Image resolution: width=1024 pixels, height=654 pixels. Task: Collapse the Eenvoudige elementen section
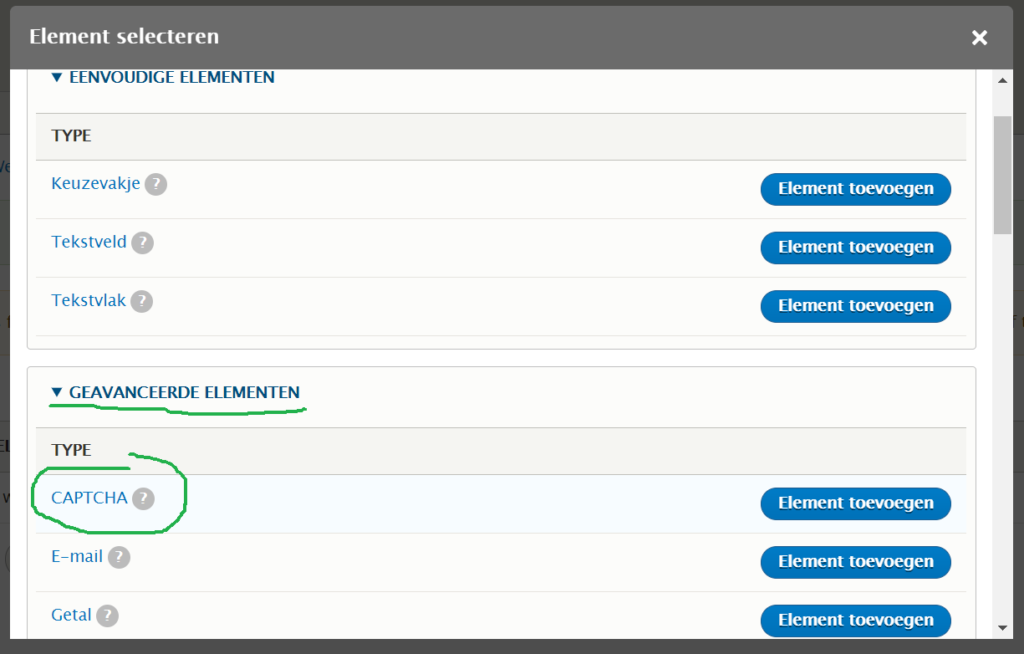(x=162, y=77)
